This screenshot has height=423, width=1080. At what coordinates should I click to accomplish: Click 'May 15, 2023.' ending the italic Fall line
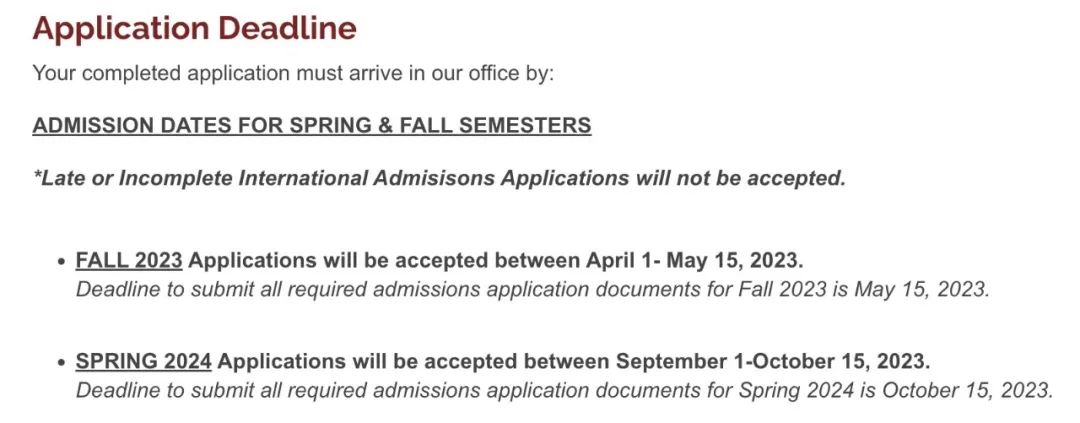pyautogui.click(x=922, y=289)
